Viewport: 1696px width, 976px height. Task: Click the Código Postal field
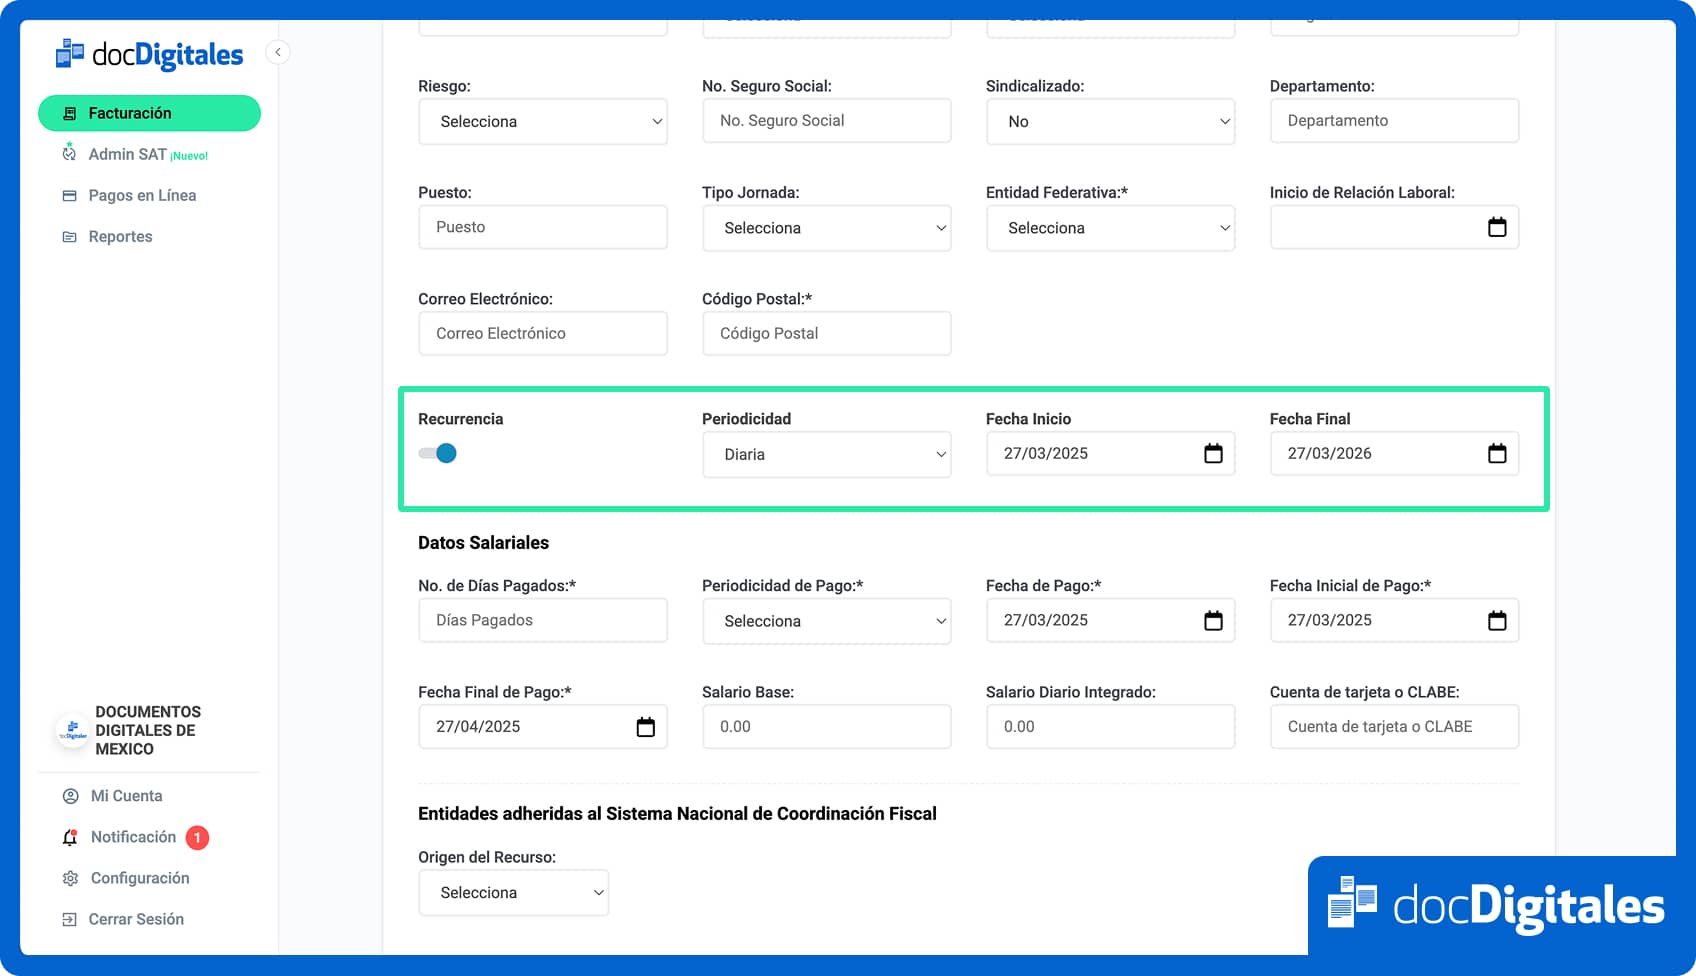coord(827,333)
